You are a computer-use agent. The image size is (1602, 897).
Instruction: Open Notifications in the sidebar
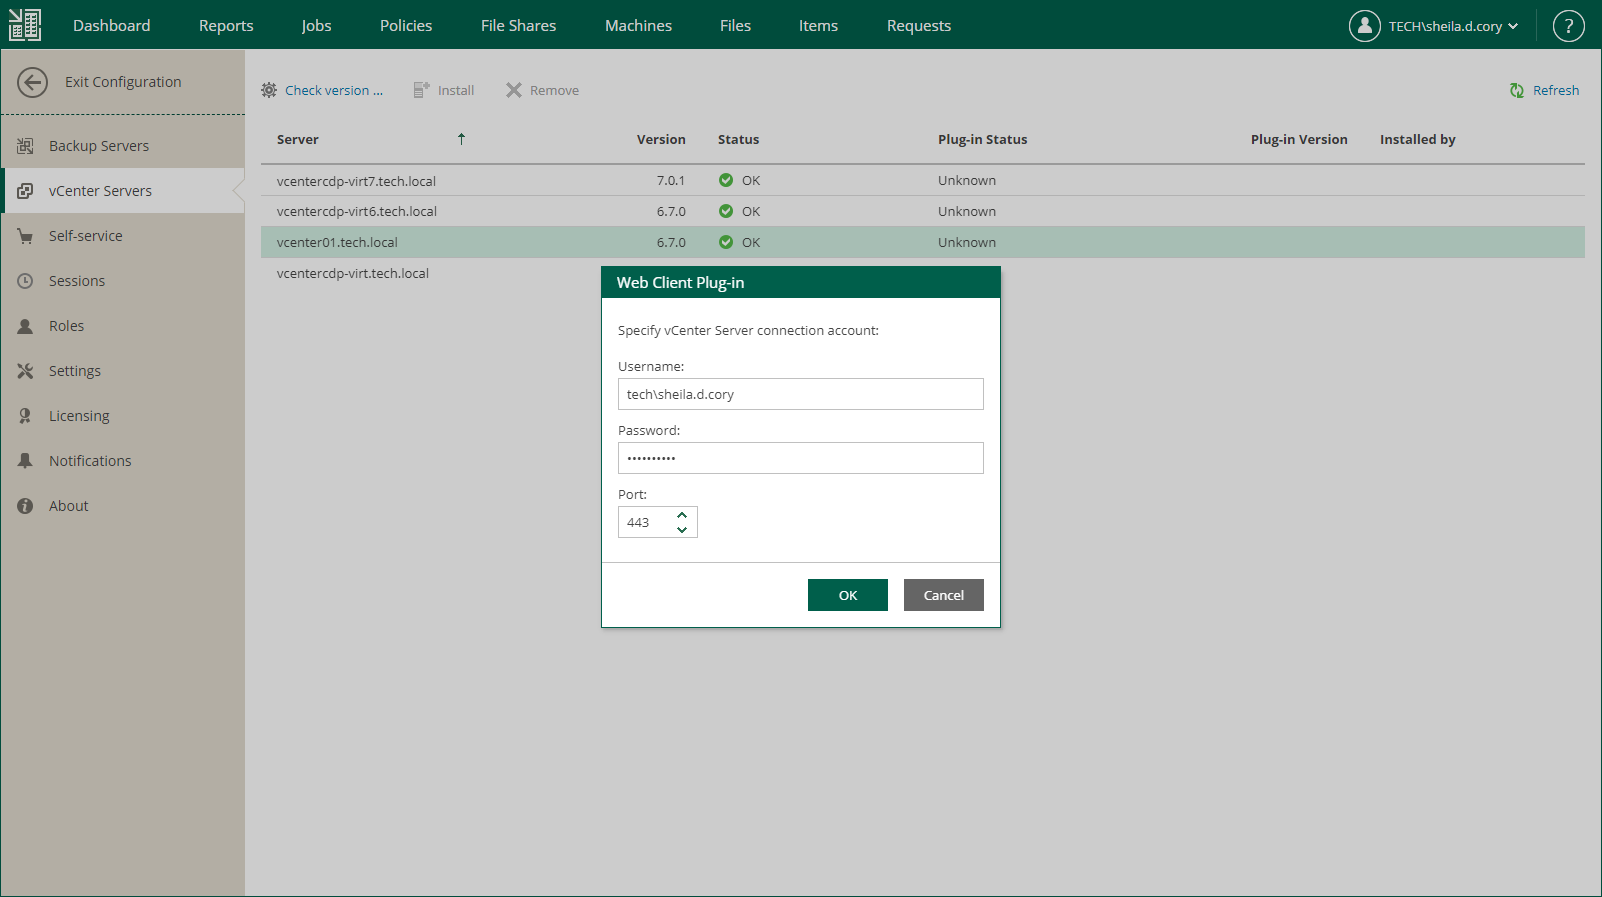click(x=123, y=461)
